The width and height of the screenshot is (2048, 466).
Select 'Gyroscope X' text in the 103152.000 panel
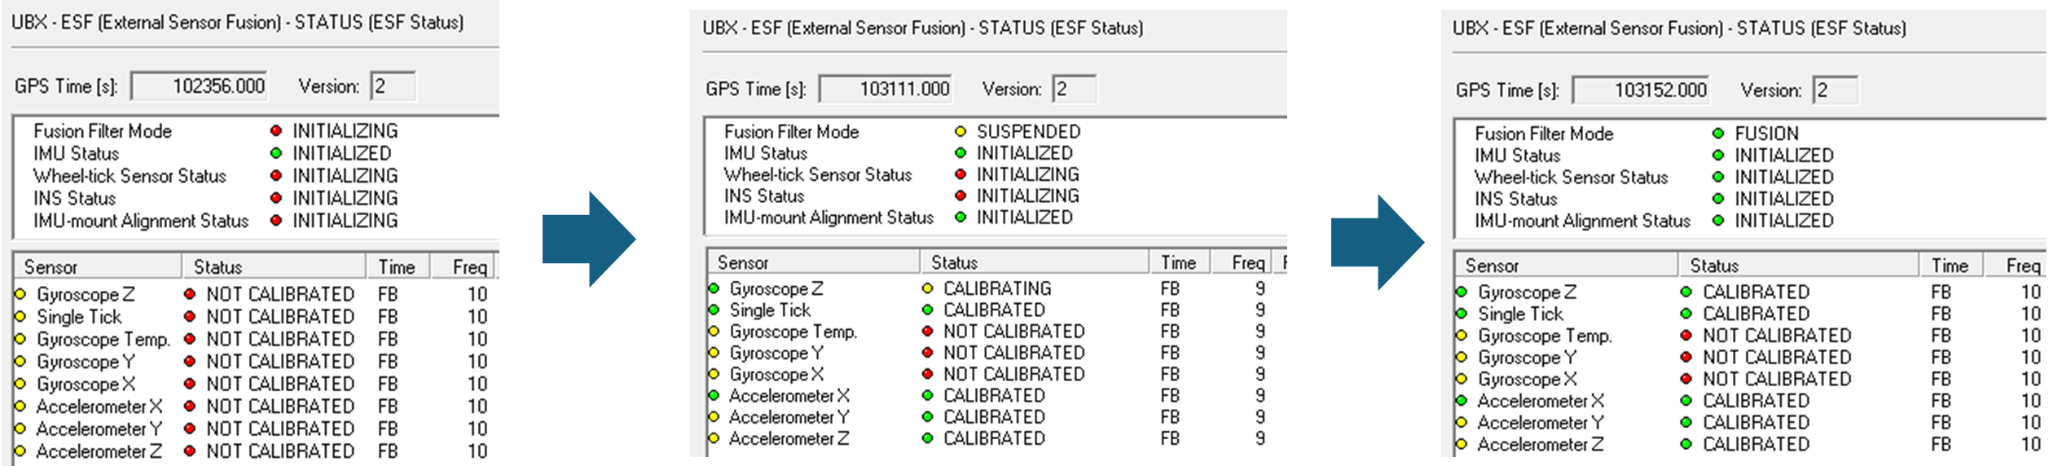click(x=1528, y=379)
